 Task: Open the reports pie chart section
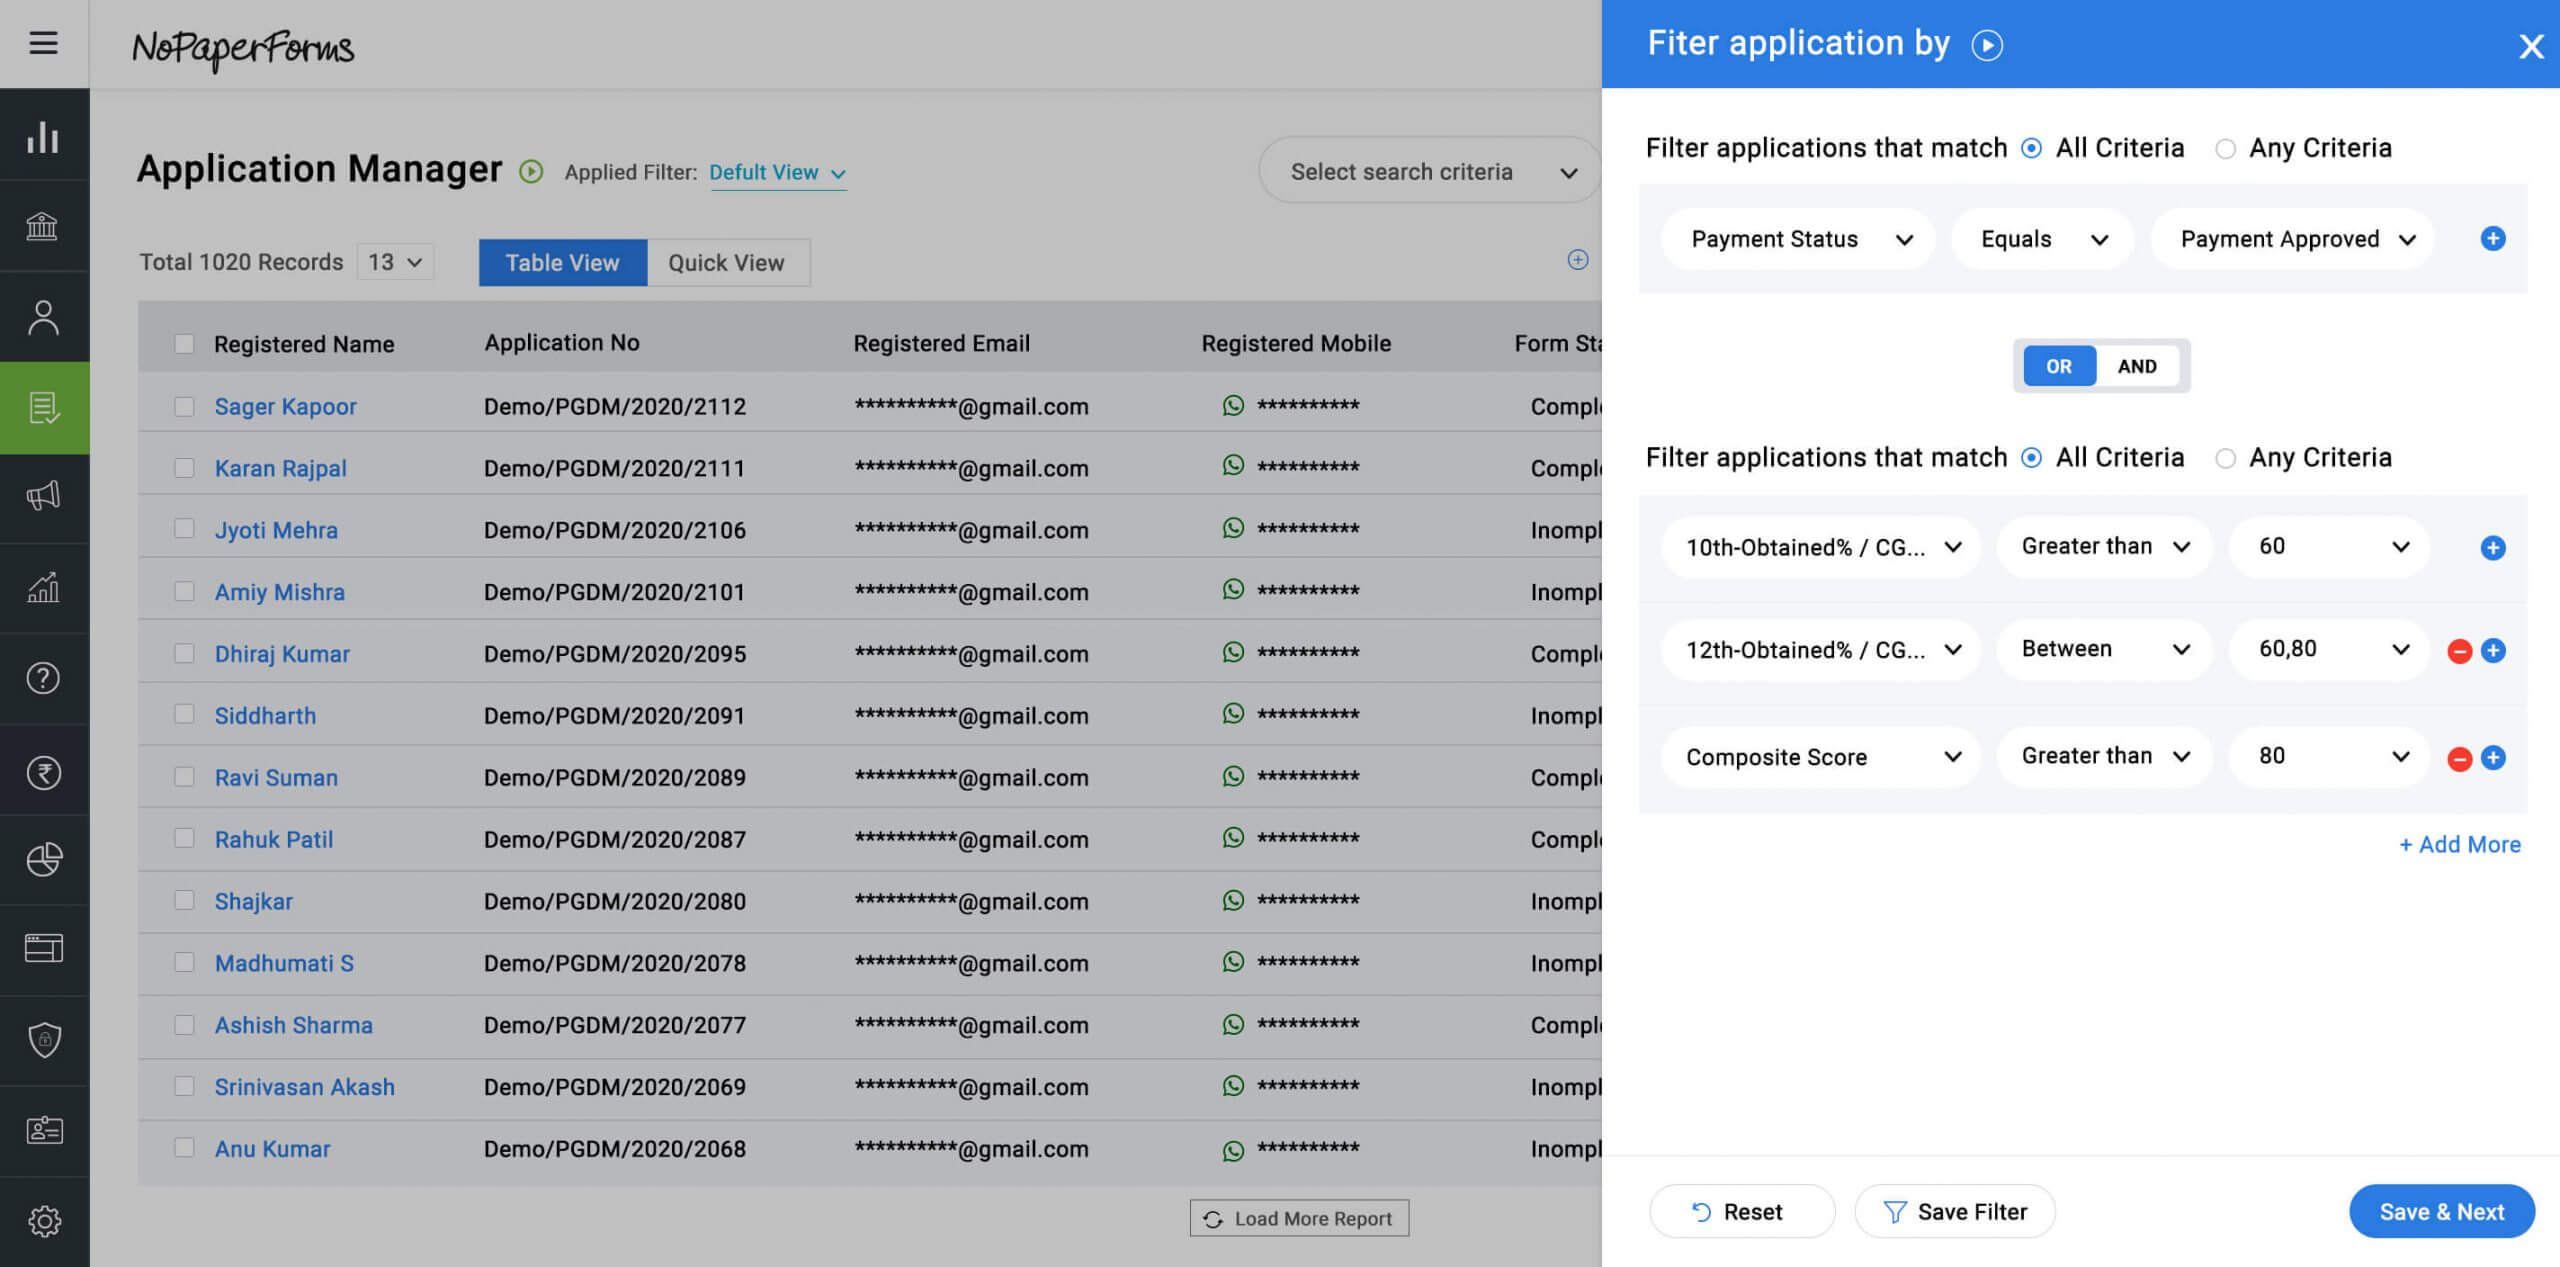point(44,858)
